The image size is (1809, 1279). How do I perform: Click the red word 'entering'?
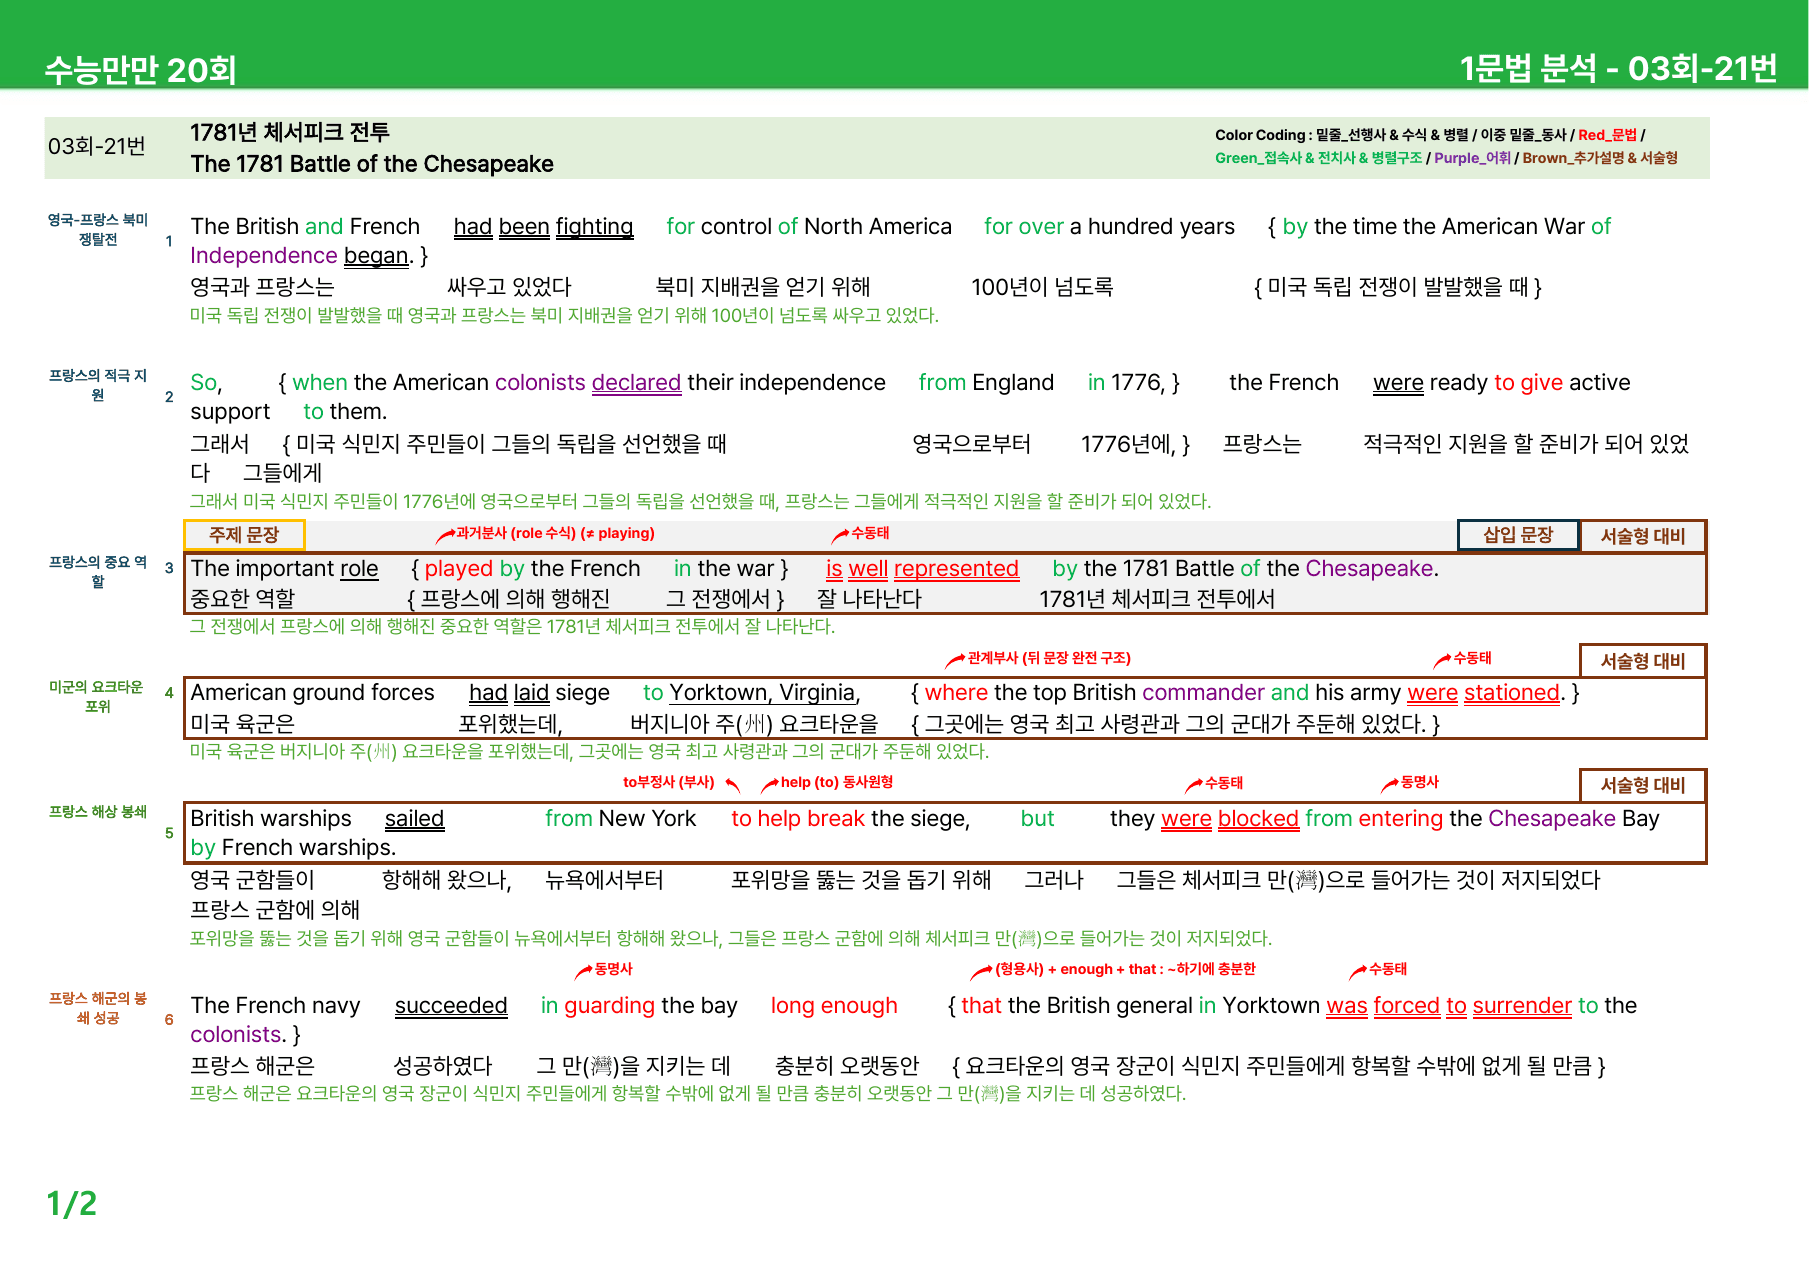click(x=1400, y=819)
